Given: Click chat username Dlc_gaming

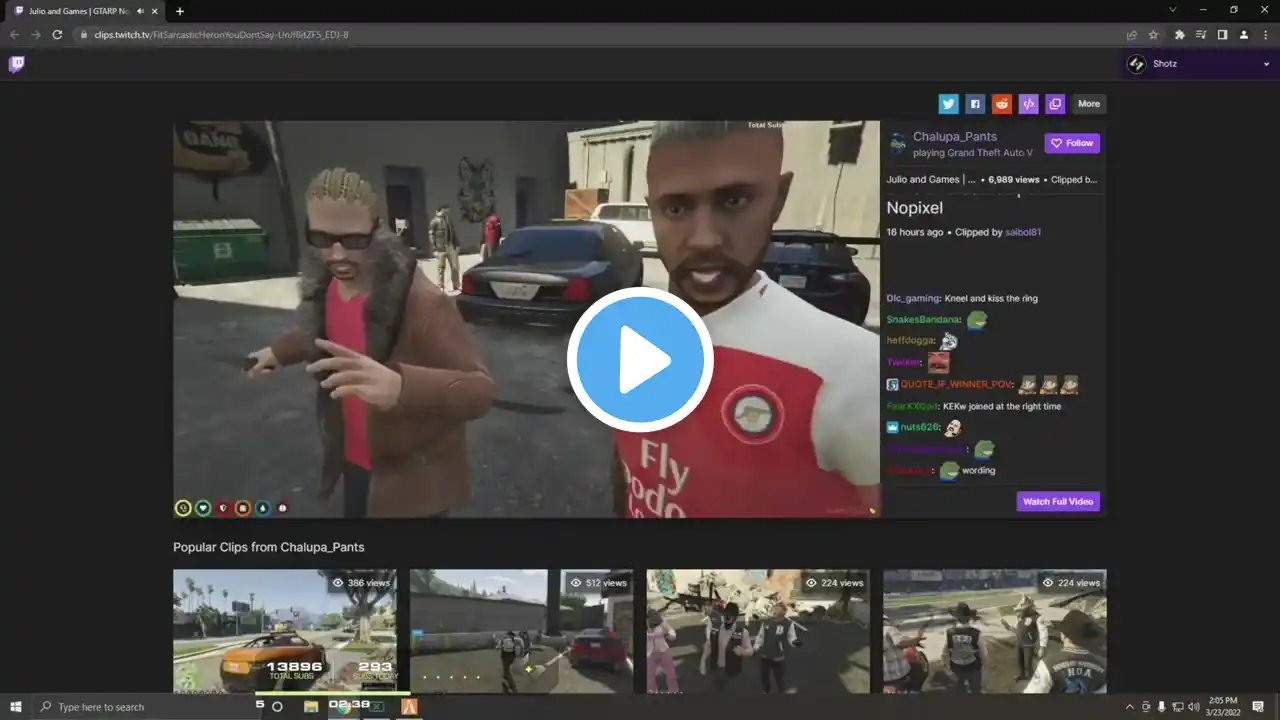Looking at the screenshot, I should tap(913, 298).
